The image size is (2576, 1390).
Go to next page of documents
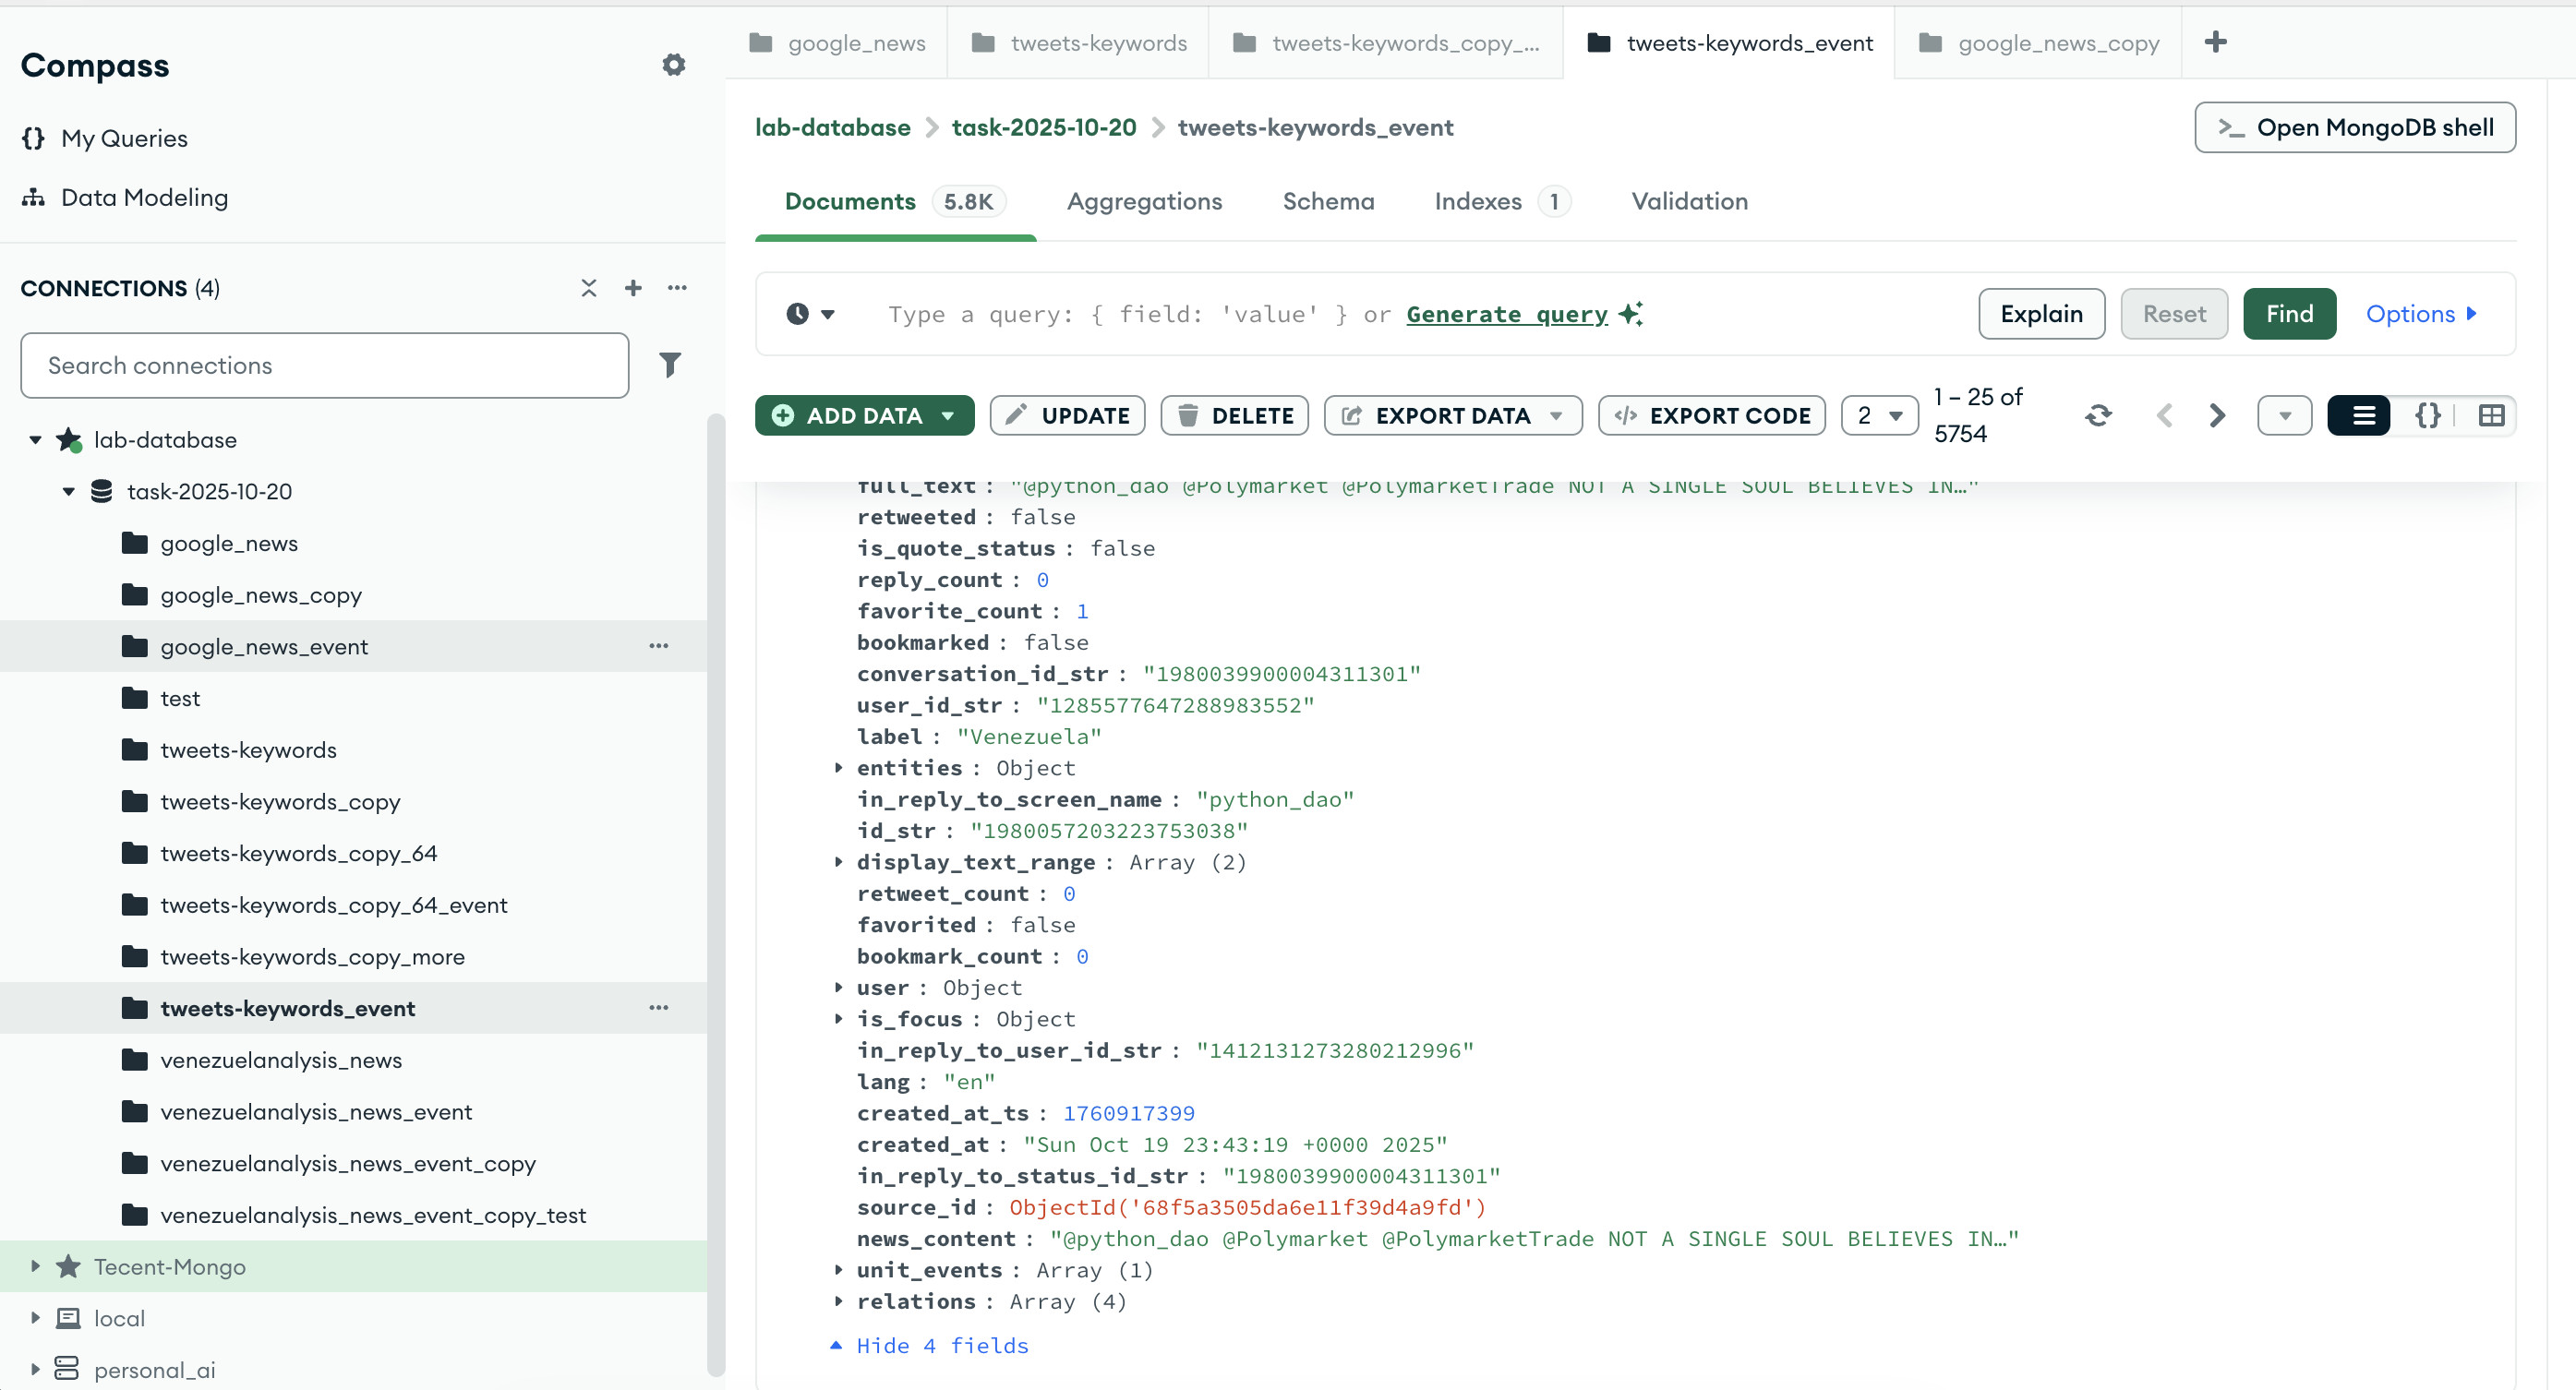tap(2217, 415)
